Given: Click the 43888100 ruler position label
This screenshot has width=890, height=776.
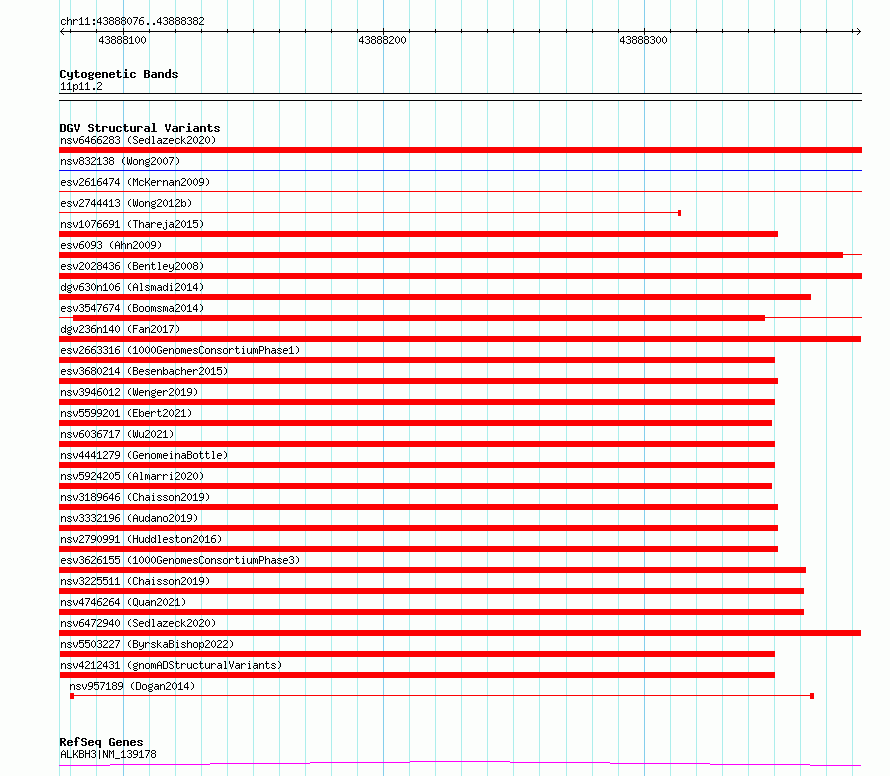Looking at the screenshot, I should (x=122, y=40).
